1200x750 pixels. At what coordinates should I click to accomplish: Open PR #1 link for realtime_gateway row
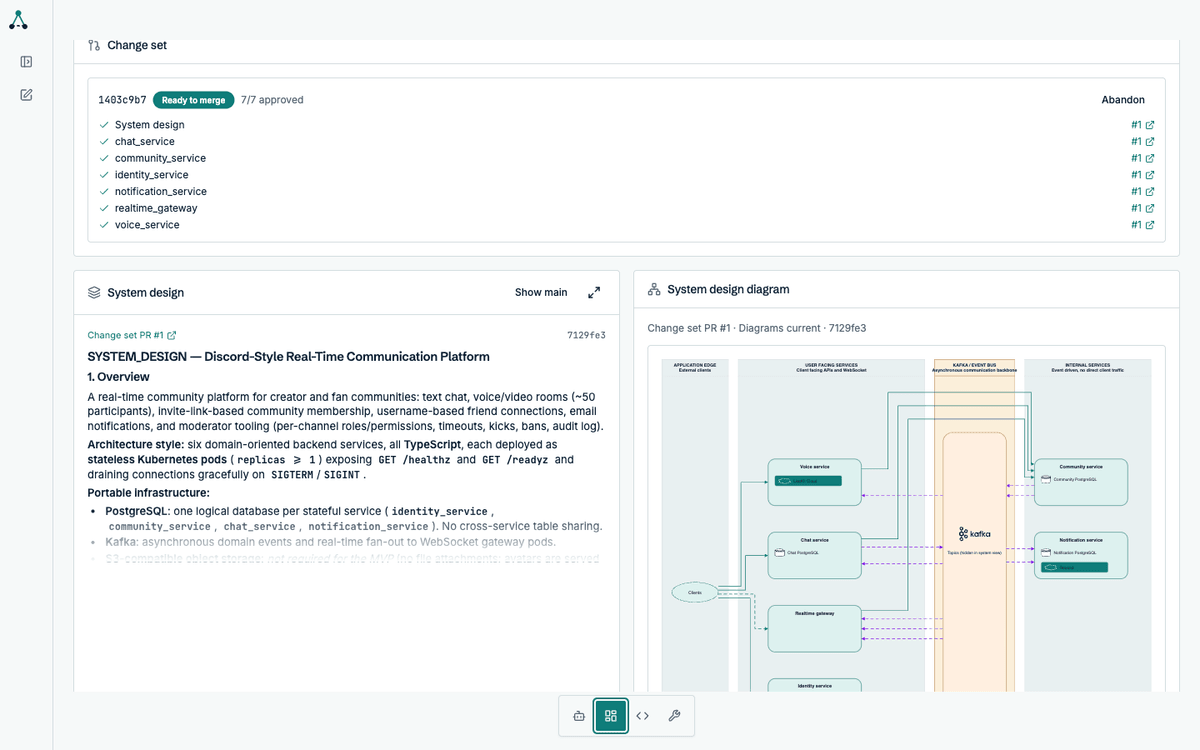(x=1143, y=208)
